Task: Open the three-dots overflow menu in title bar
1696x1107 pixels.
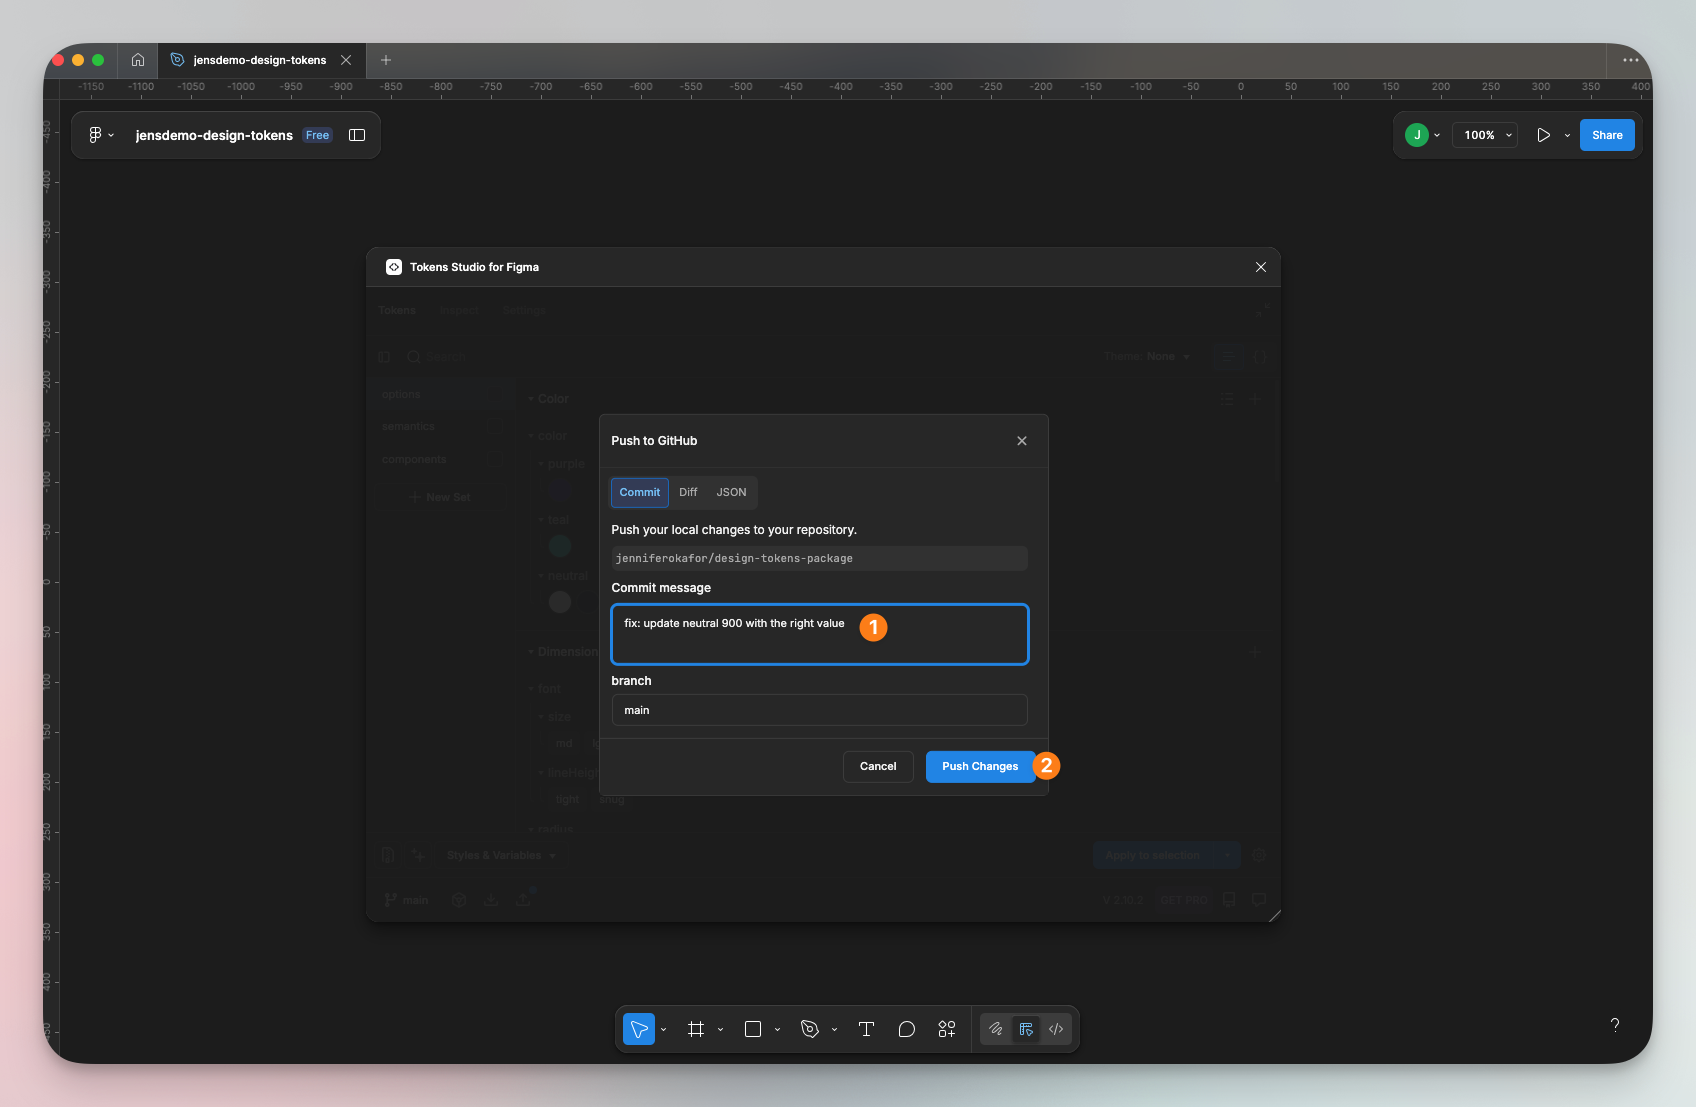Action: point(1630,60)
